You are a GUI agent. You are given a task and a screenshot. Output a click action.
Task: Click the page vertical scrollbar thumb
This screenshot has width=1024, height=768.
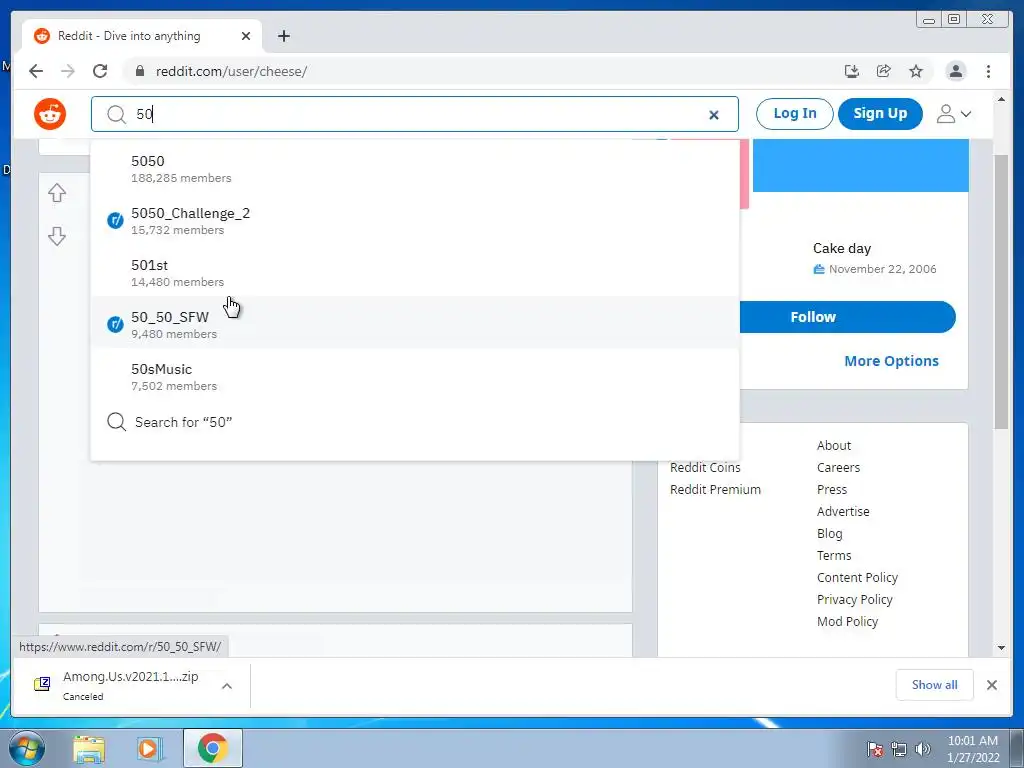(1002, 292)
